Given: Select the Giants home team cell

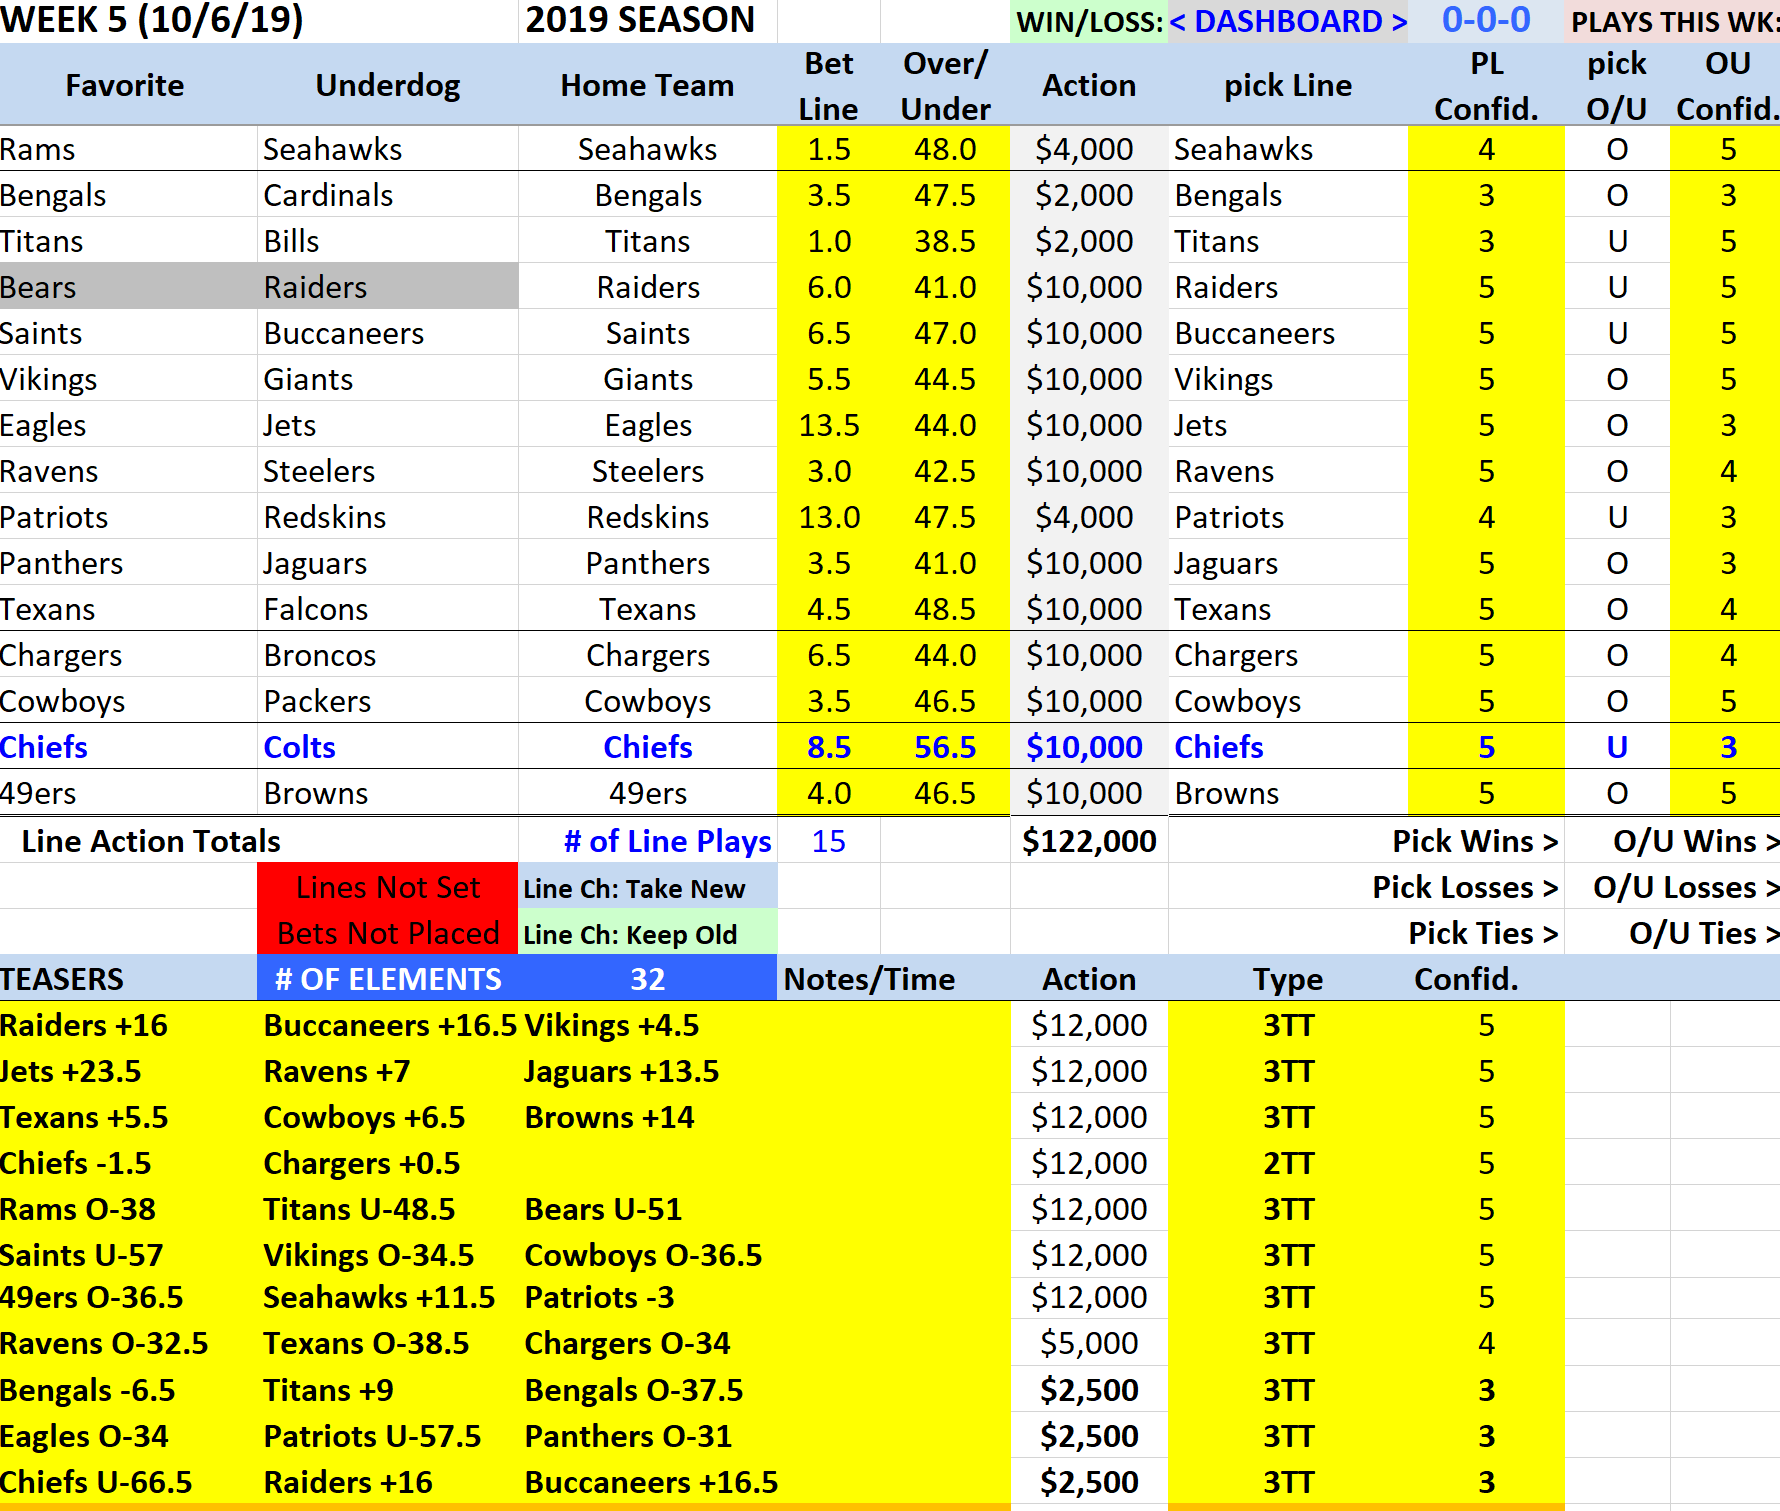Looking at the screenshot, I should [x=647, y=380].
